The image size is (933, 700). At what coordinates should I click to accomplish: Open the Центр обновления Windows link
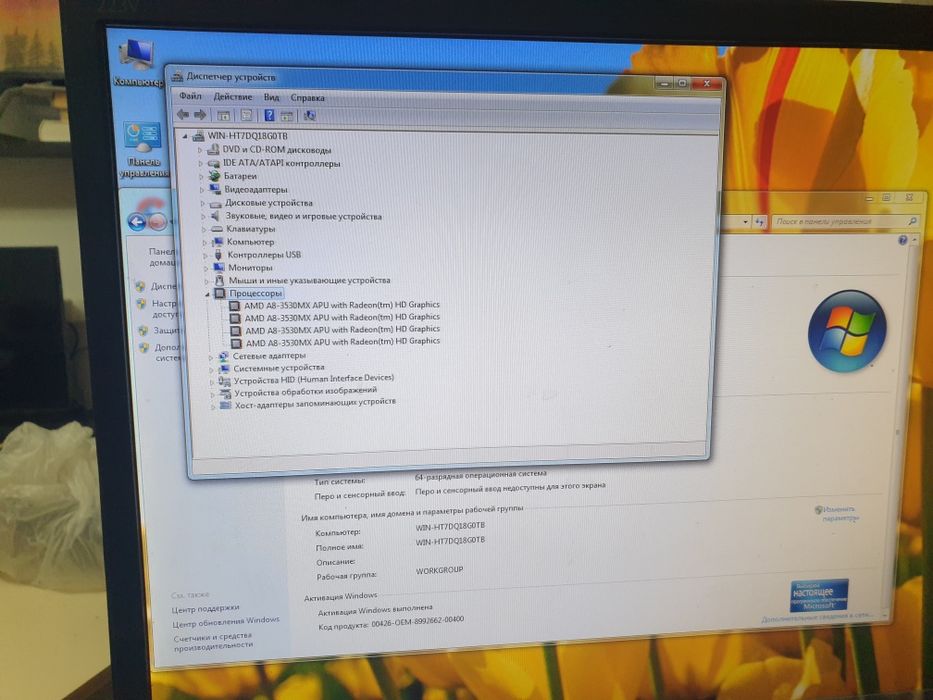coord(226,621)
